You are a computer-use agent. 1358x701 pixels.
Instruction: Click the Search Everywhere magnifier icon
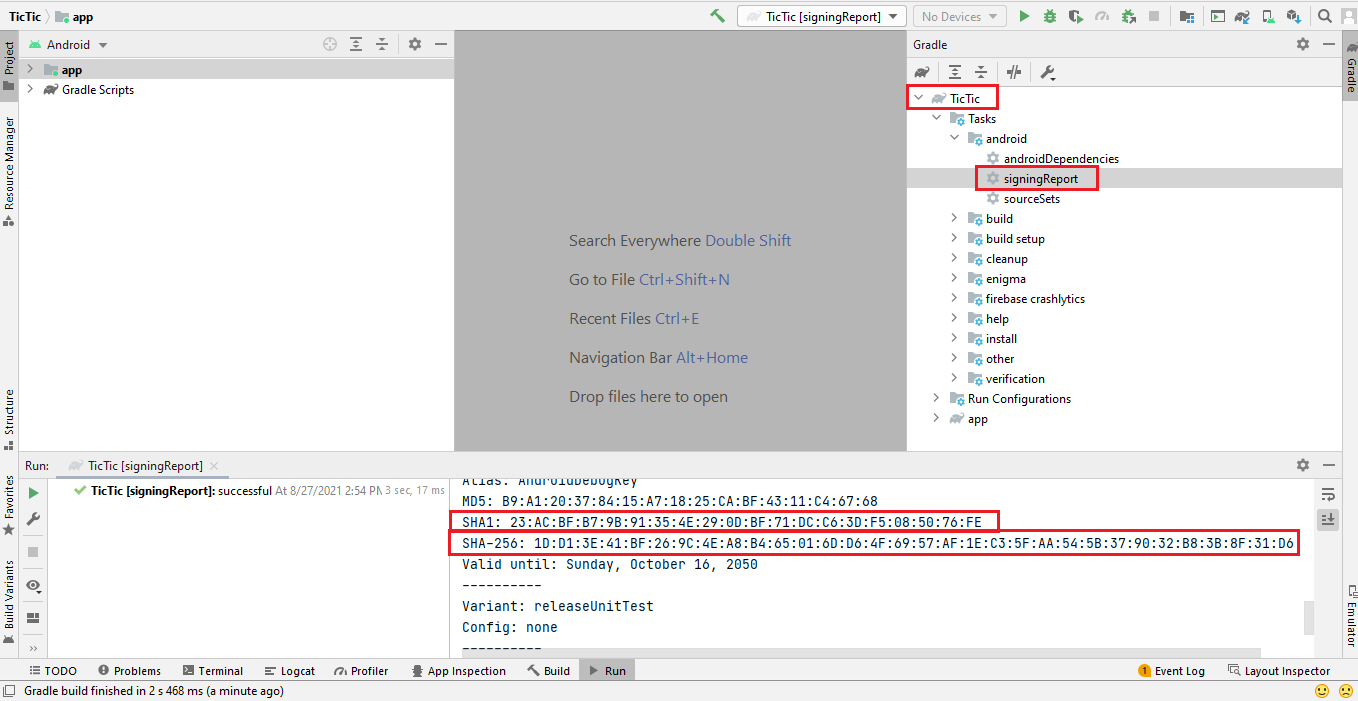(x=1324, y=16)
